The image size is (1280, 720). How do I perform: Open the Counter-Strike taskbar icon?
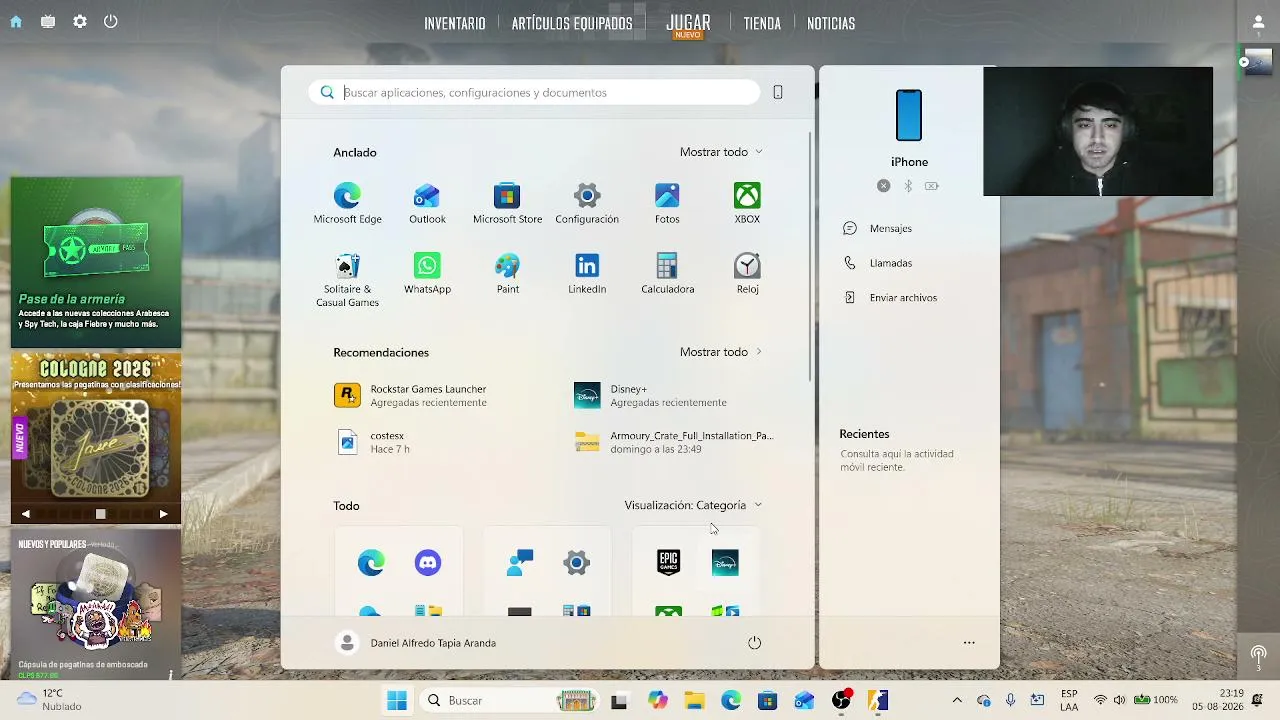pyautogui.click(x=878, y=700)
